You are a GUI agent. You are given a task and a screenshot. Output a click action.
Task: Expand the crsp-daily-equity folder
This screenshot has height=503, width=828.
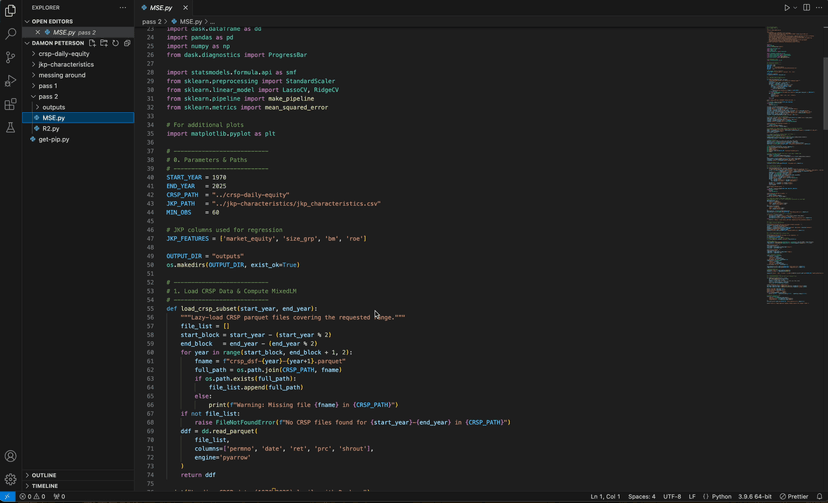(78, 54)
